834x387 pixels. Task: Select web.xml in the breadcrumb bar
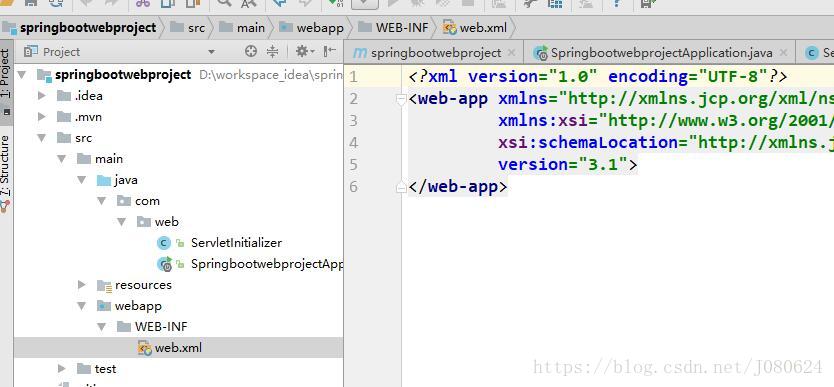coord(475,28)
